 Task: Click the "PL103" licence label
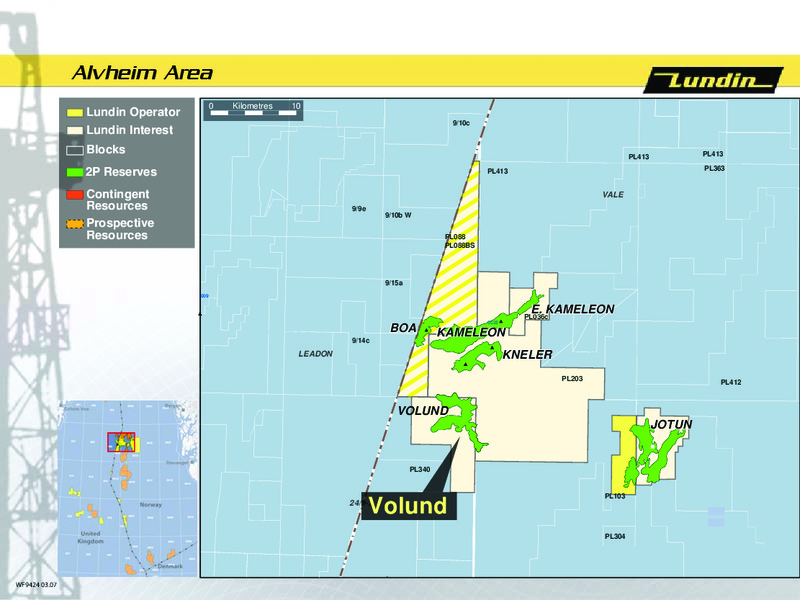(615, 496)
